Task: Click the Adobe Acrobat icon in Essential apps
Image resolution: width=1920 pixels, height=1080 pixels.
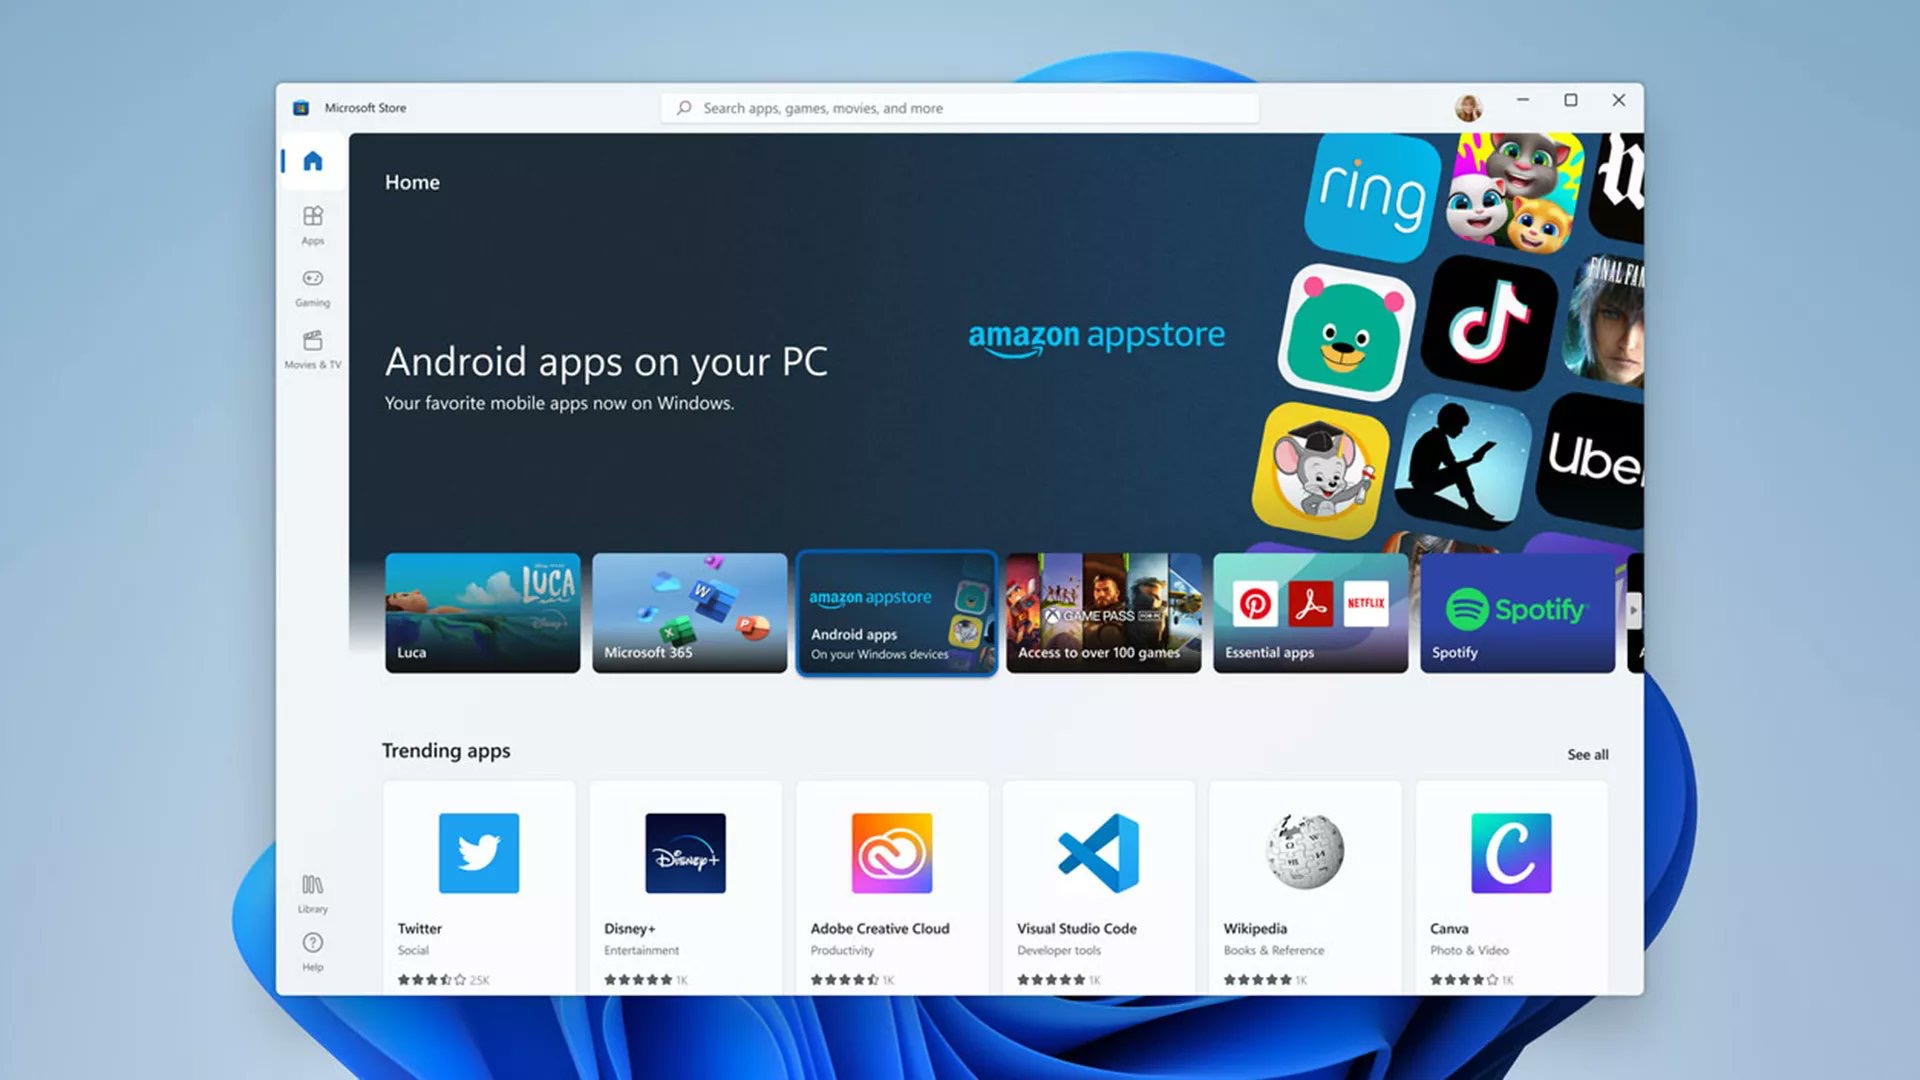Action: [x=1311, y=604]
